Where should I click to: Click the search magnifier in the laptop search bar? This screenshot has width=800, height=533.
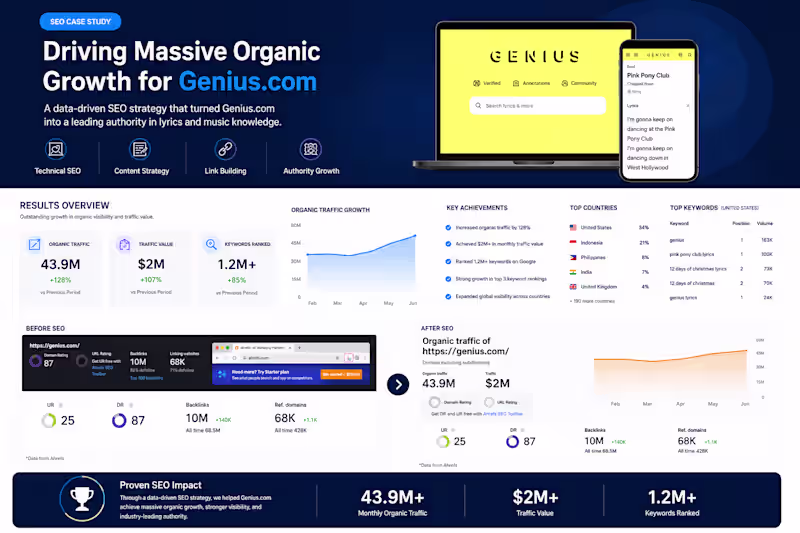478,106
